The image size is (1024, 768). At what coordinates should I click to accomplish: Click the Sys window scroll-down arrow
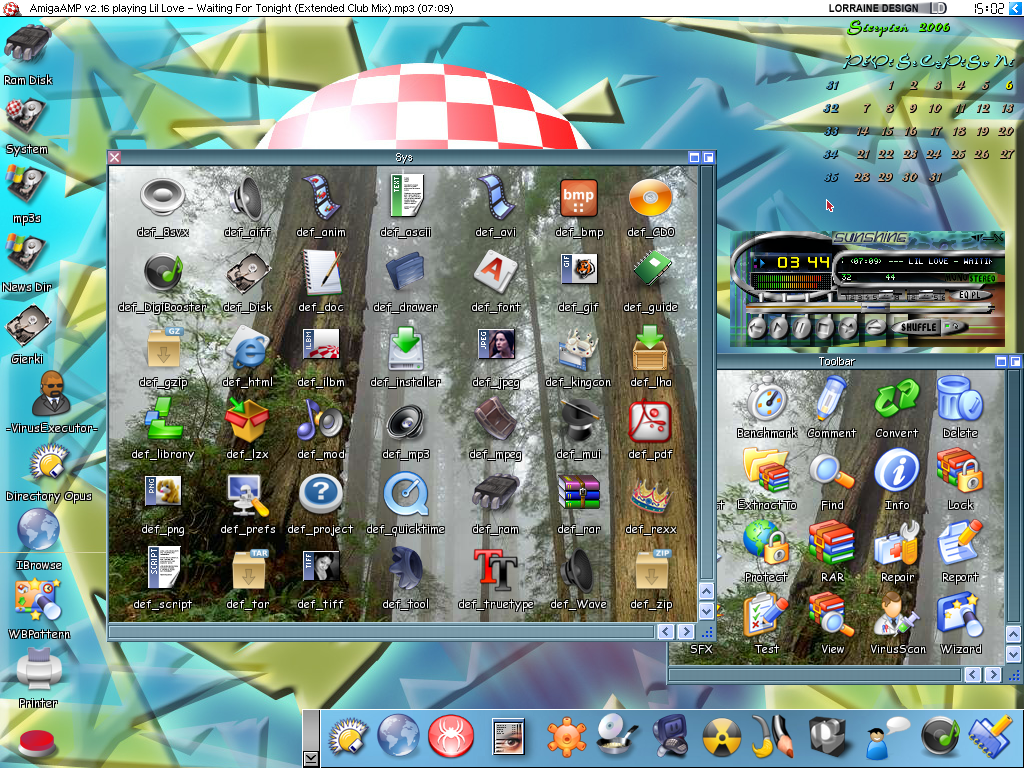click(706, 612)
